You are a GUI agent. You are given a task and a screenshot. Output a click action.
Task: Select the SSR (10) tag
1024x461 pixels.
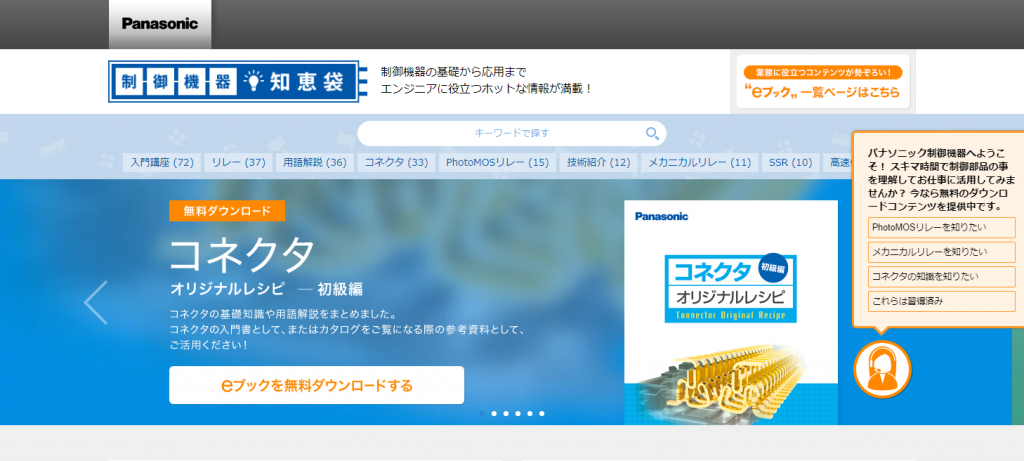[x=791, y=163]
